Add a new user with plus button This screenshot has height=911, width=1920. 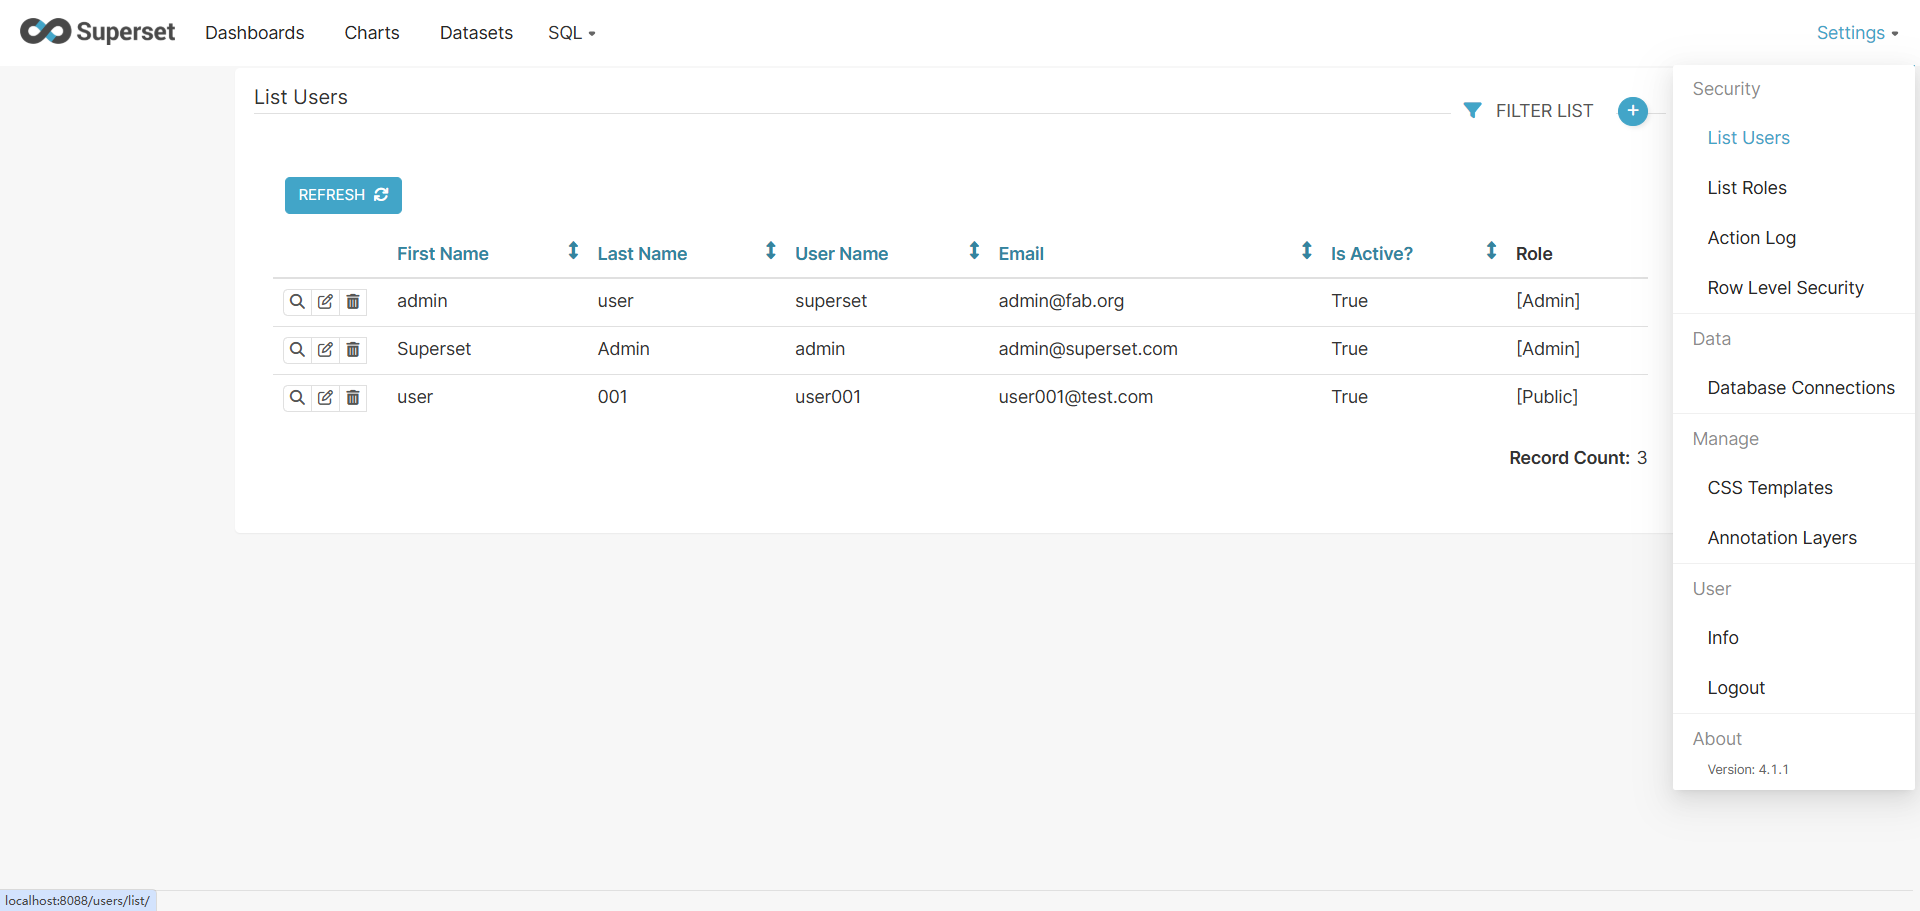click(x=1632, y=111)
